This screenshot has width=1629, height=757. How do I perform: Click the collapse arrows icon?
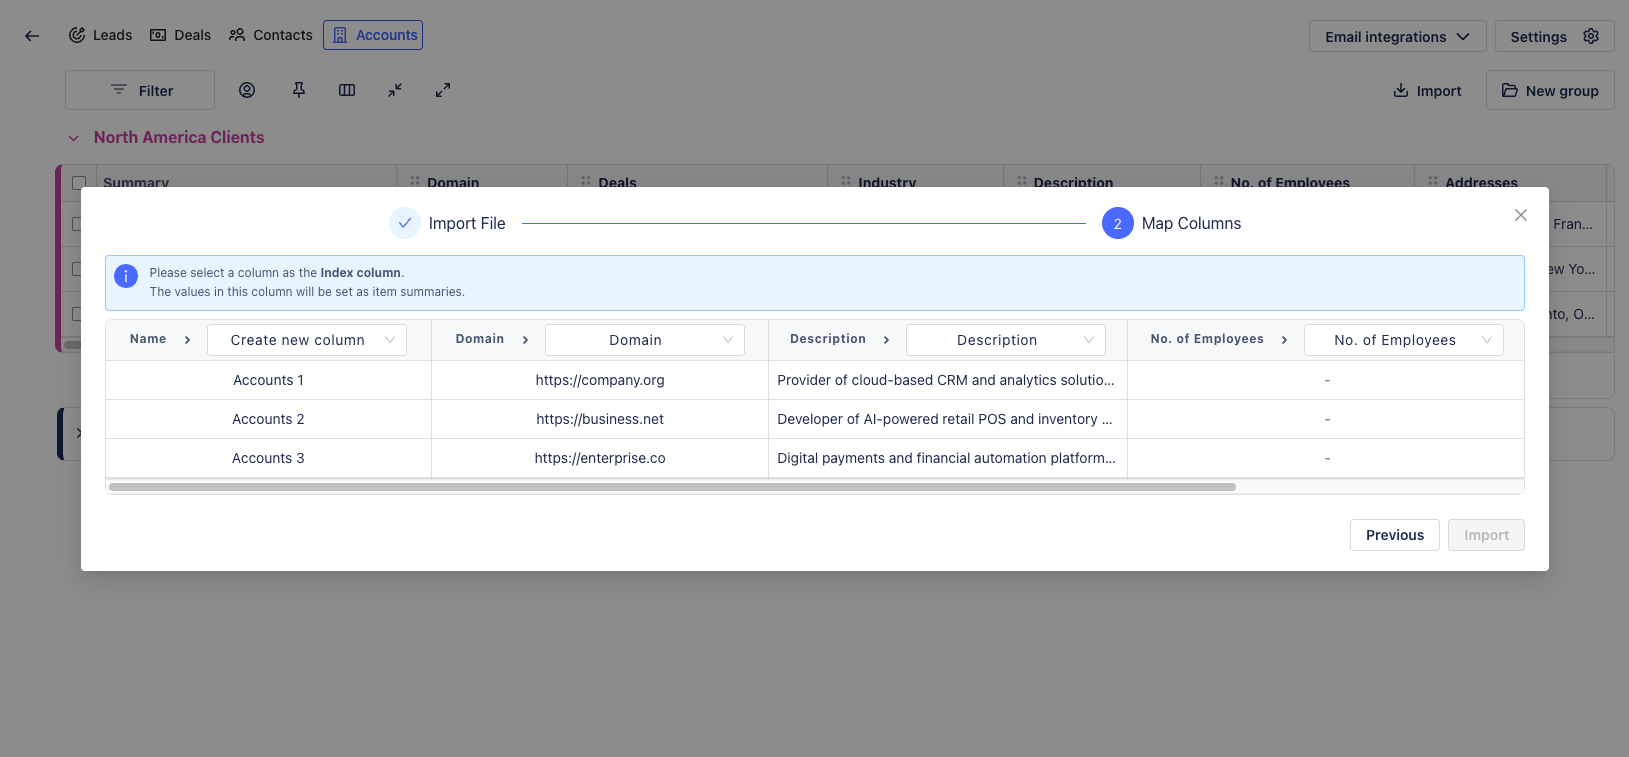(x=395, y=90)
